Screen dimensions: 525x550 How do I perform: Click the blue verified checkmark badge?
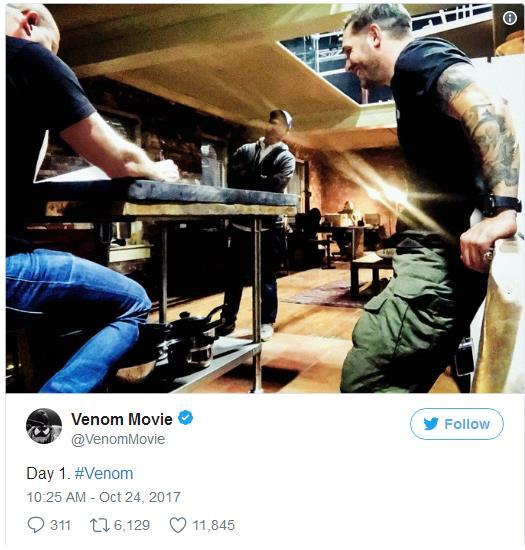pyautogui.click(x=186, y=418)
